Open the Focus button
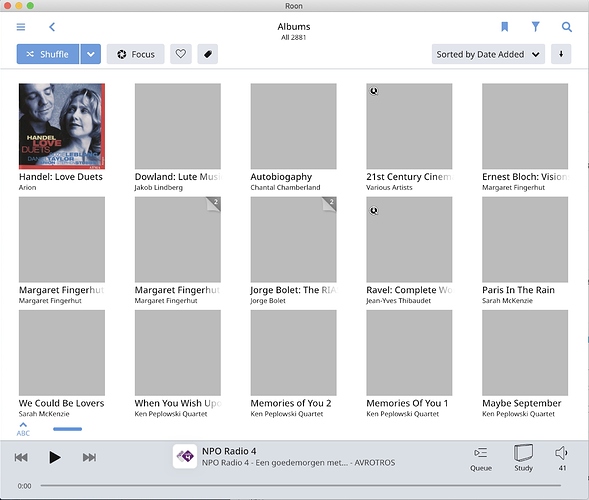The image size is (589, 500). coord(136,54)
